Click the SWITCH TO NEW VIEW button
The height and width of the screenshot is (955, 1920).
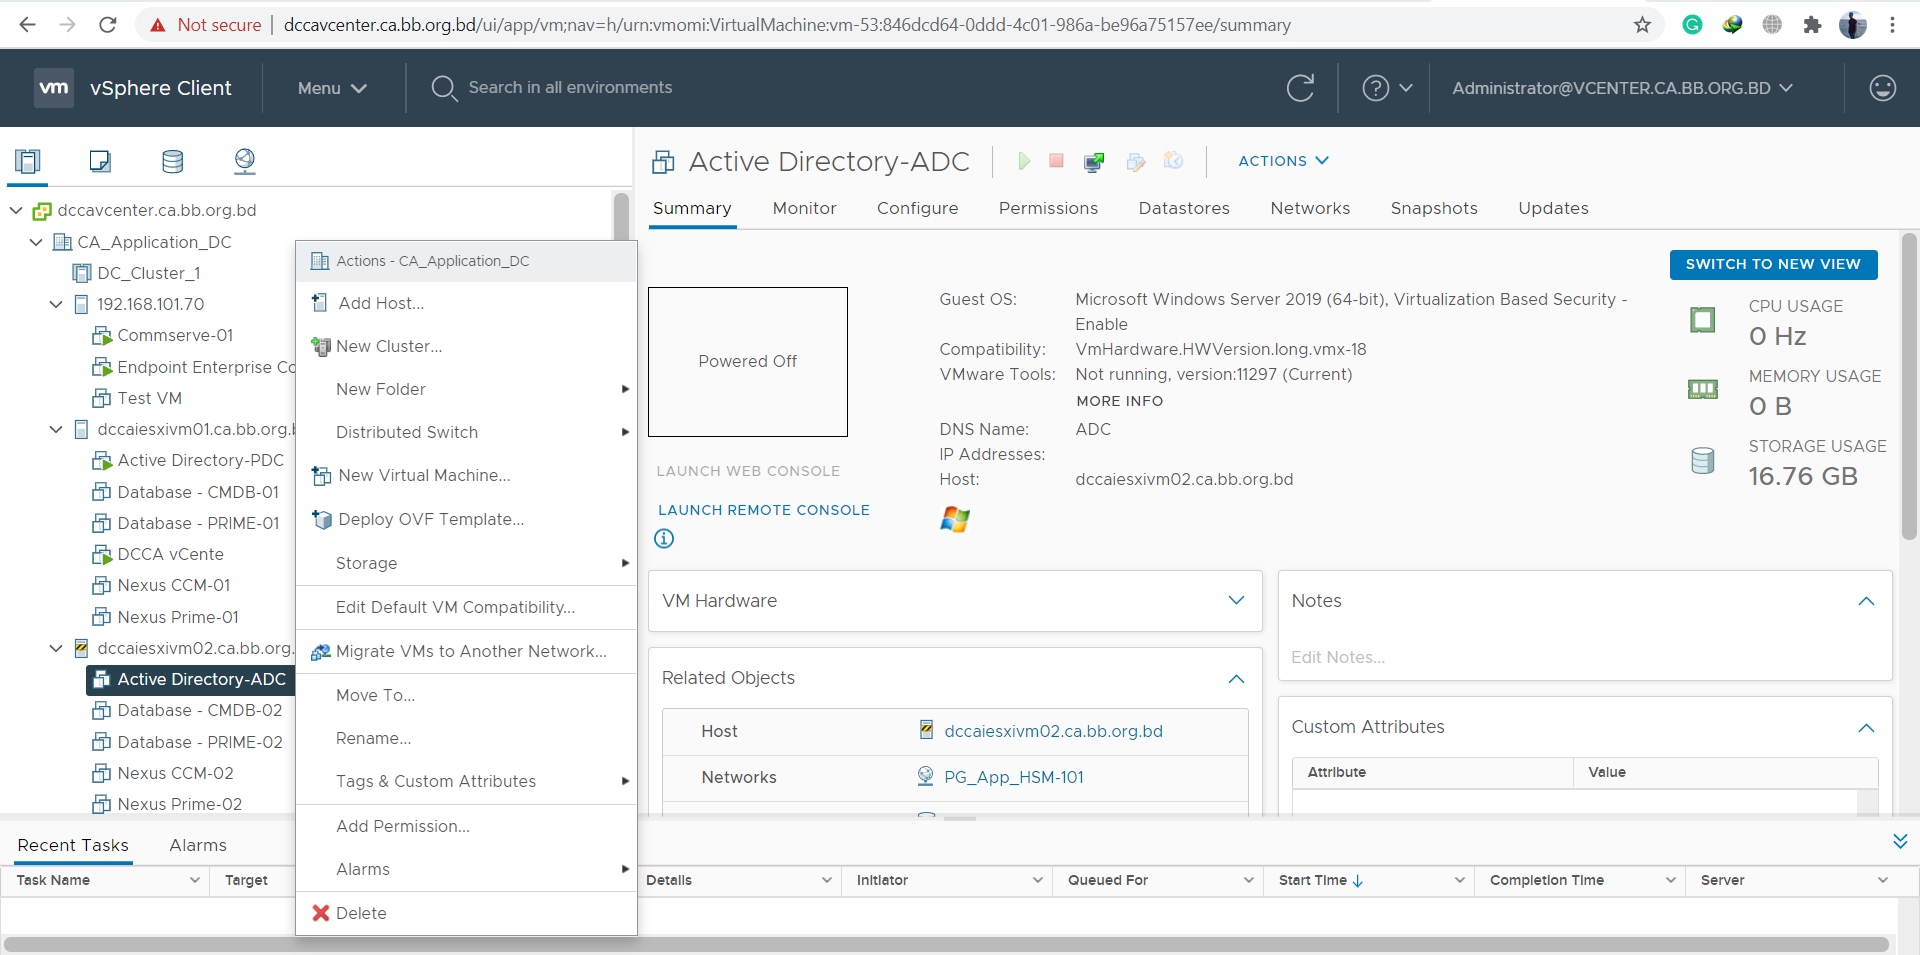pyautogui.click(x=1773, y=264)
